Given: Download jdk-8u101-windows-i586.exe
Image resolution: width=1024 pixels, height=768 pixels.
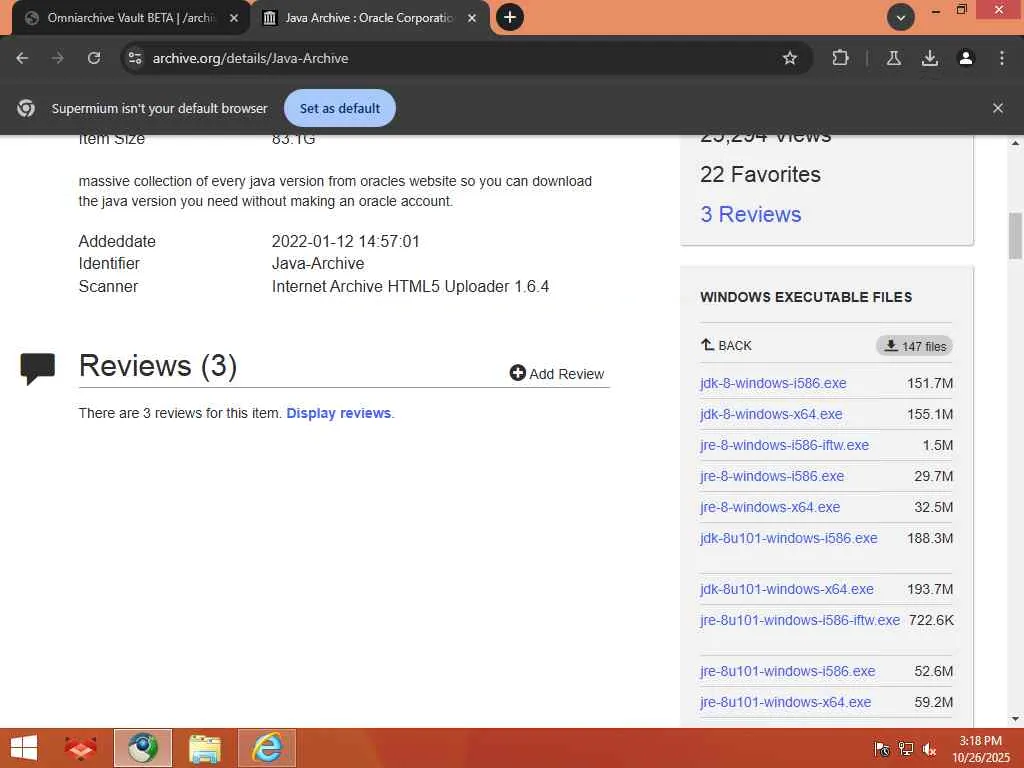Looking at the screenshot, I should coord(788,538).
